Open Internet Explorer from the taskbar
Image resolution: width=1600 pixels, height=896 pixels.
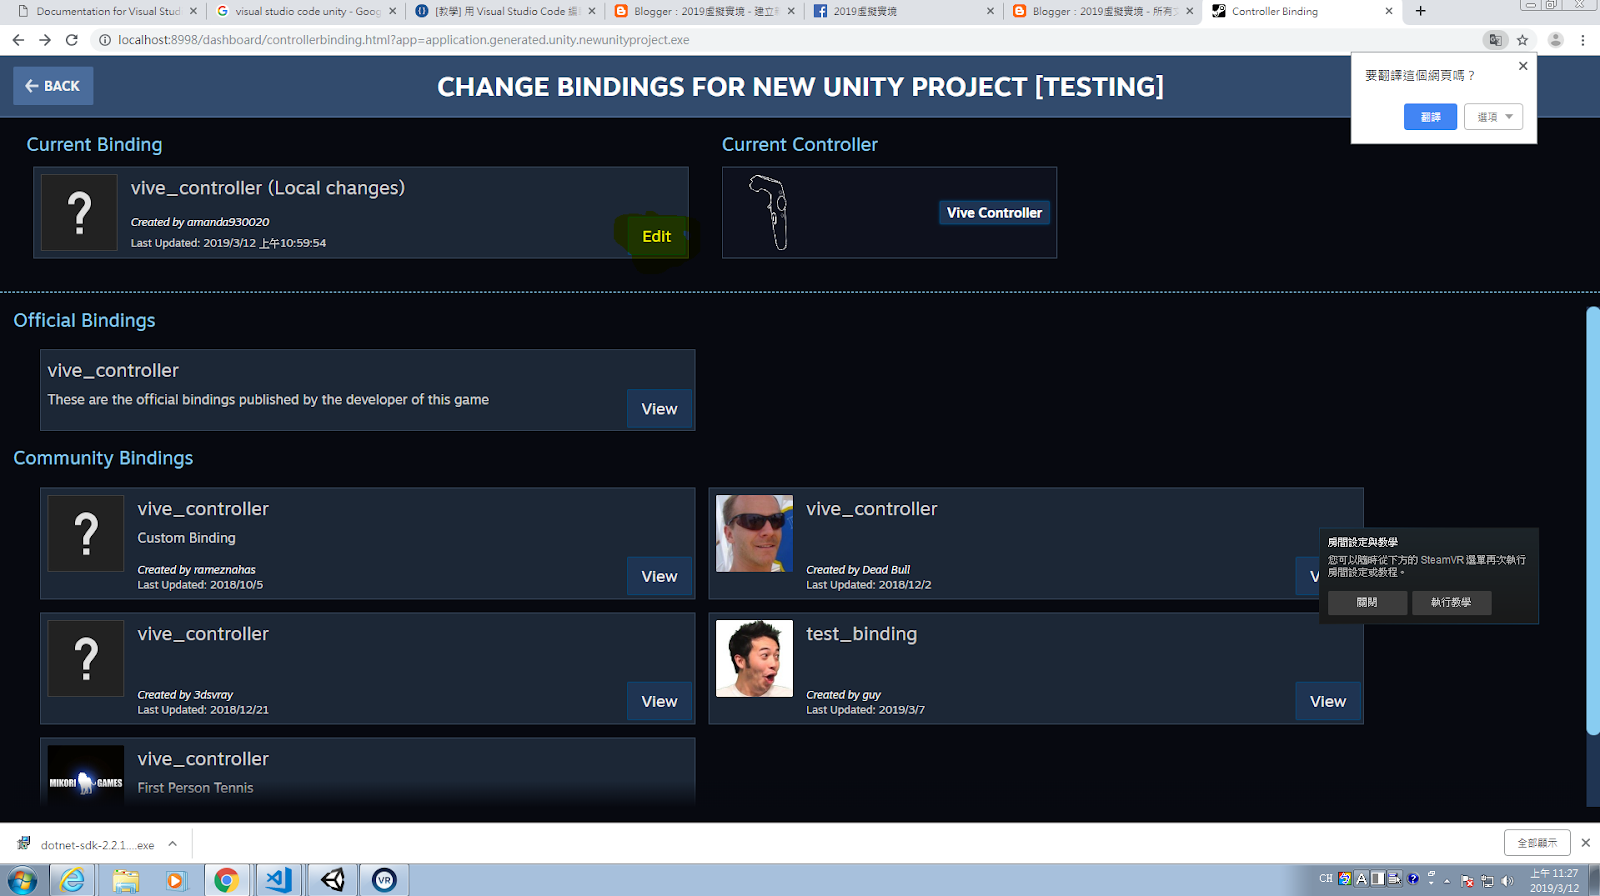72,880
